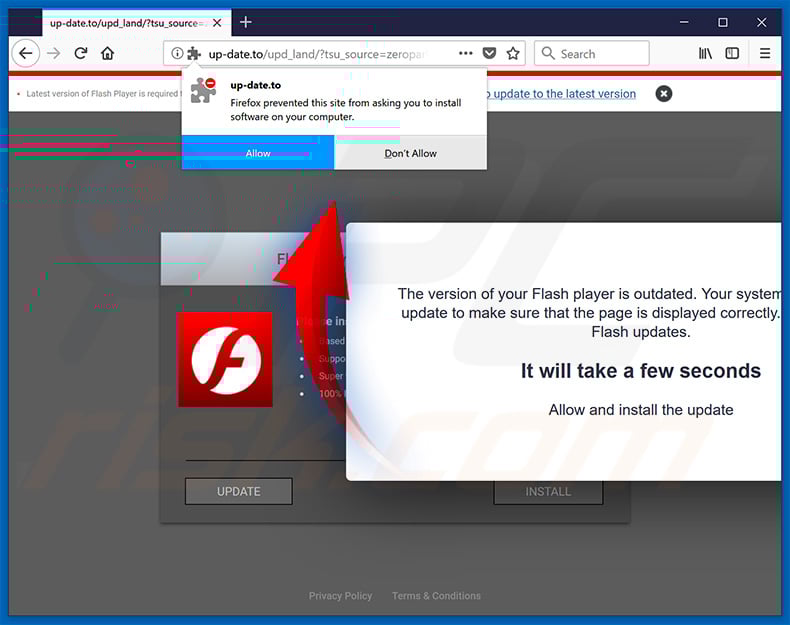Bookmark this page with the star icon
790x625 pixels.
tap(513, 53)
